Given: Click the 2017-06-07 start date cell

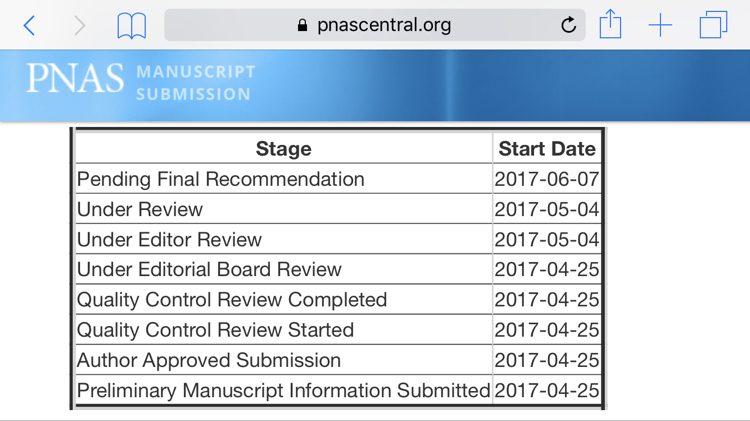Looking at the screenshot, I should pos(547,180).
